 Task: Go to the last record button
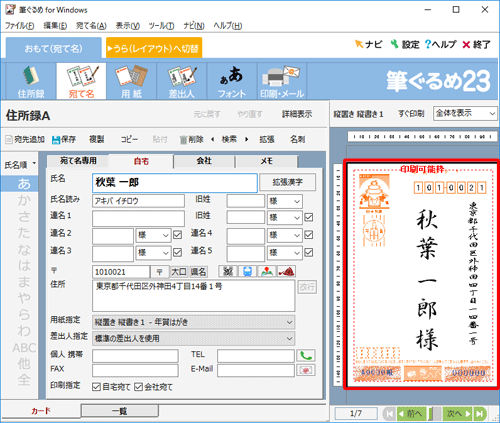pos(480,414)
